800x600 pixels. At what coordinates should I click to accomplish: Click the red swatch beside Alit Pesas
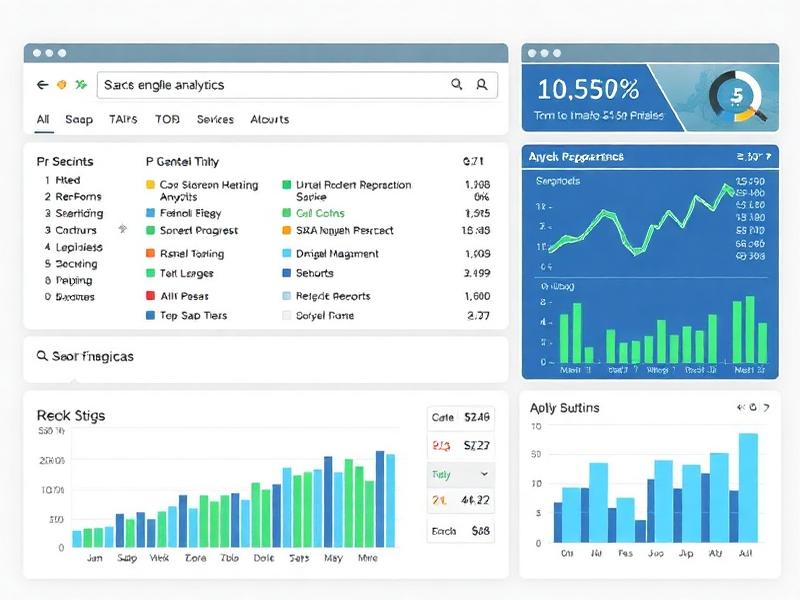[151, 295]
